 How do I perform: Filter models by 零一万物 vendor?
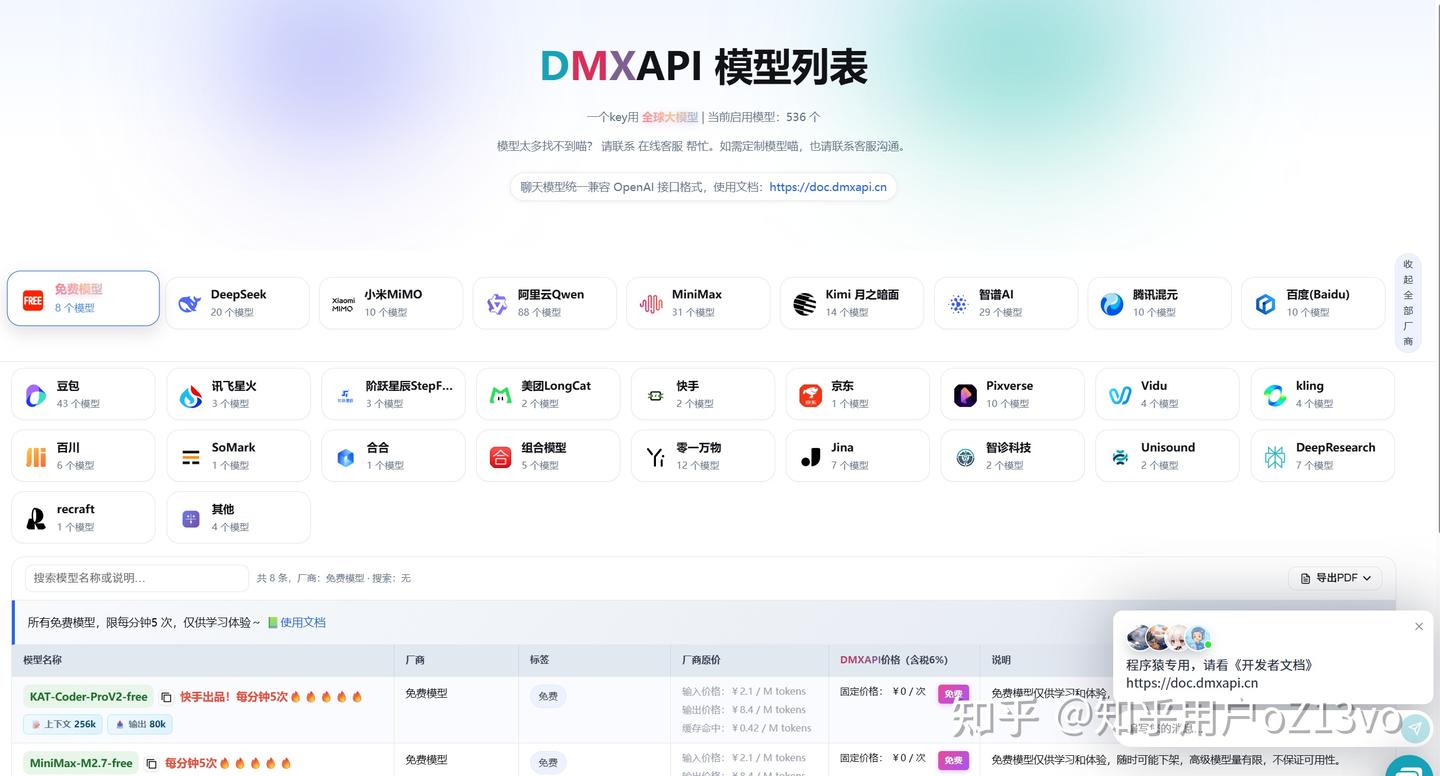pyautogui.click(x=703, y=456)
